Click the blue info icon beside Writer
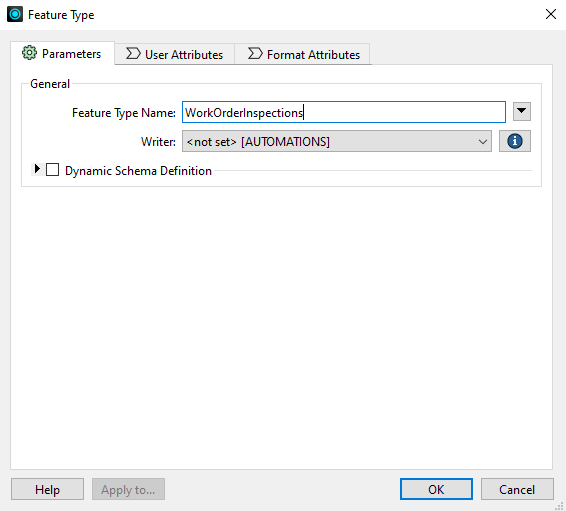Screen dimensions: 566x511 pos(515,141)
